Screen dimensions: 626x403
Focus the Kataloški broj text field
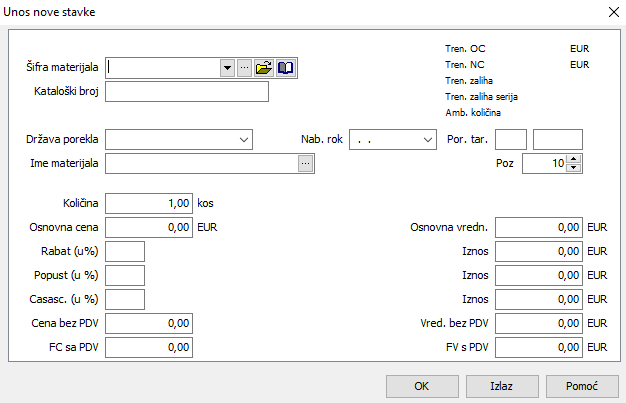pos(187,92)
